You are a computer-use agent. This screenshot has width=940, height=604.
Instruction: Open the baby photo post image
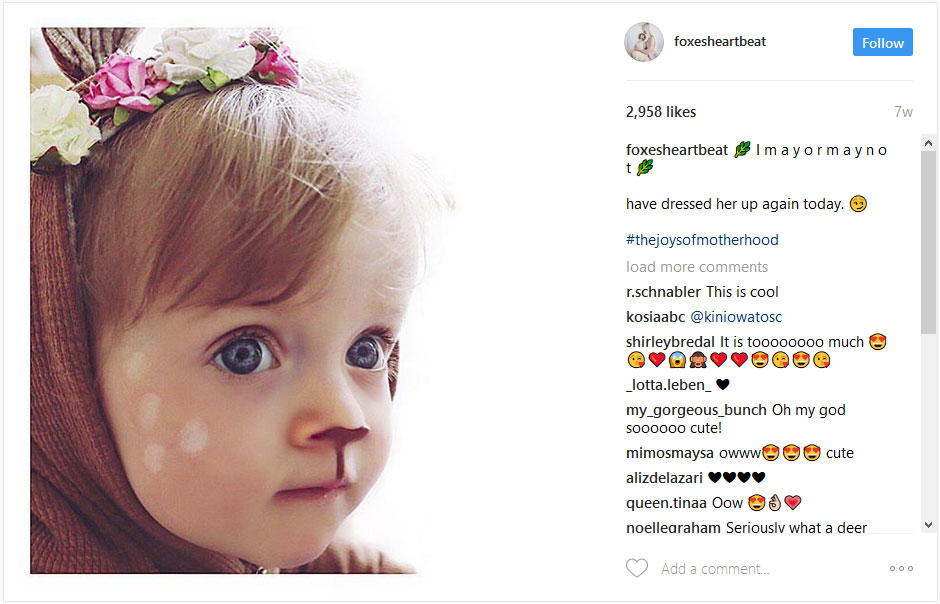(243, 300)
